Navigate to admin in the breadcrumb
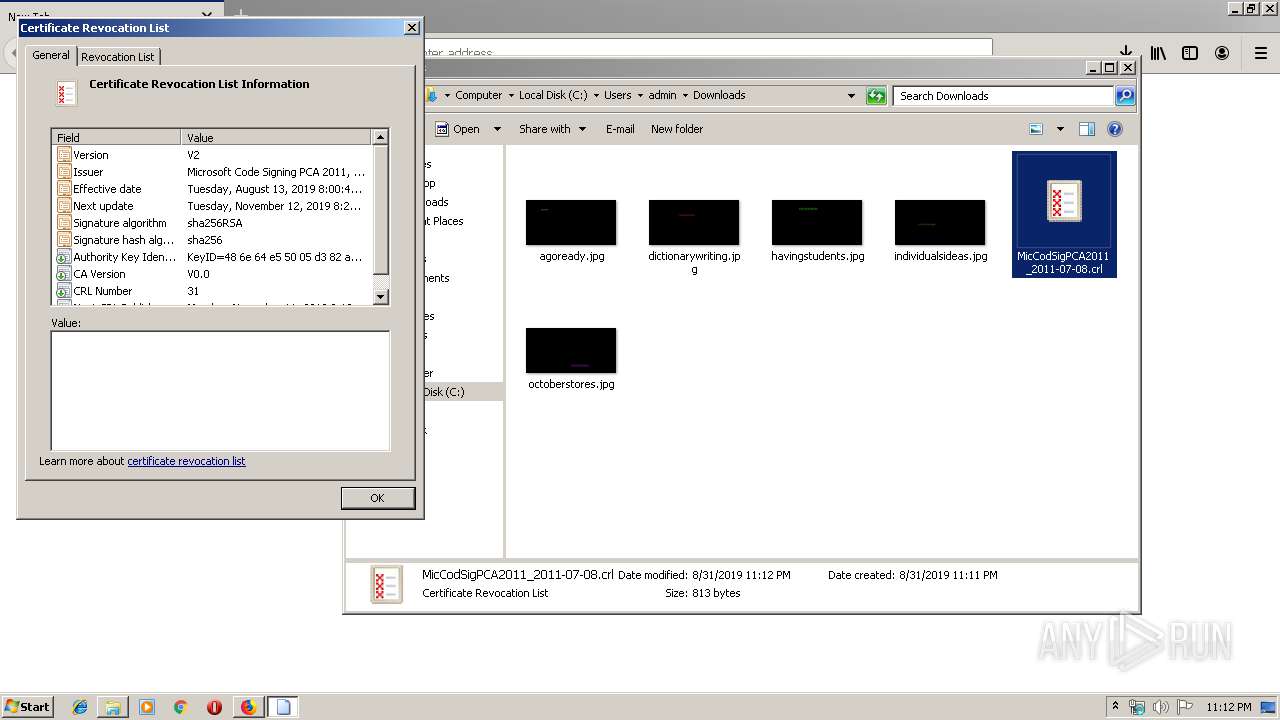Image resolution: width=1280 pixels, height=720 pixels. click(662, 95)
